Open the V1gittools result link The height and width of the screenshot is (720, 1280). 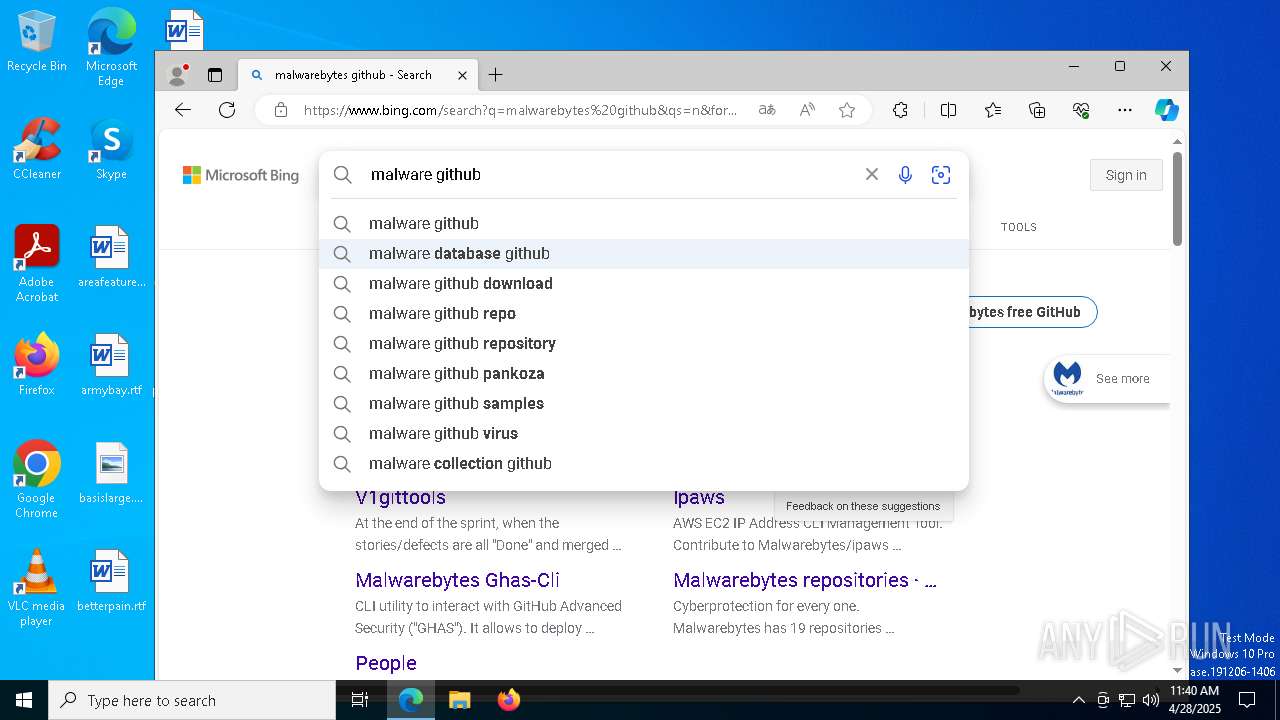click(400, 498)
